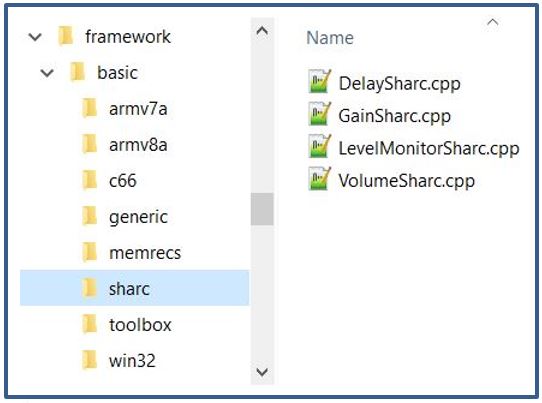Image resolution: width=542 pixels, height=403 pixels.
Task: Collapse the basic folder chevron
Action: point(47,73)
